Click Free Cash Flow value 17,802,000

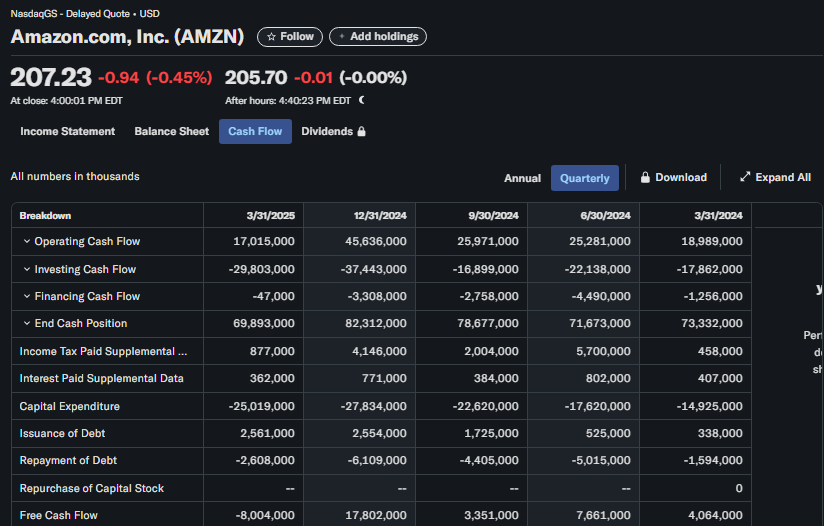point(376,515)
